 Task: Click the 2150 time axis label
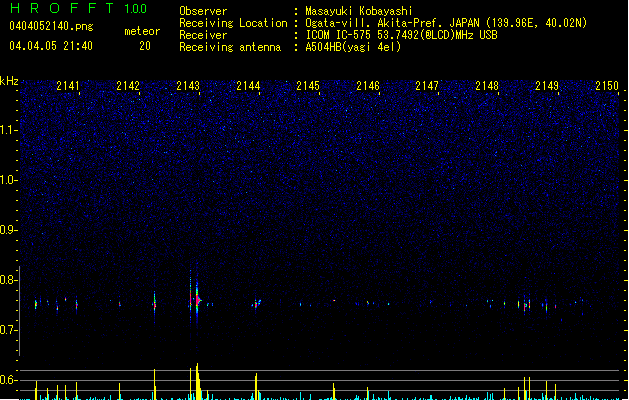click(x=607, y=86)
